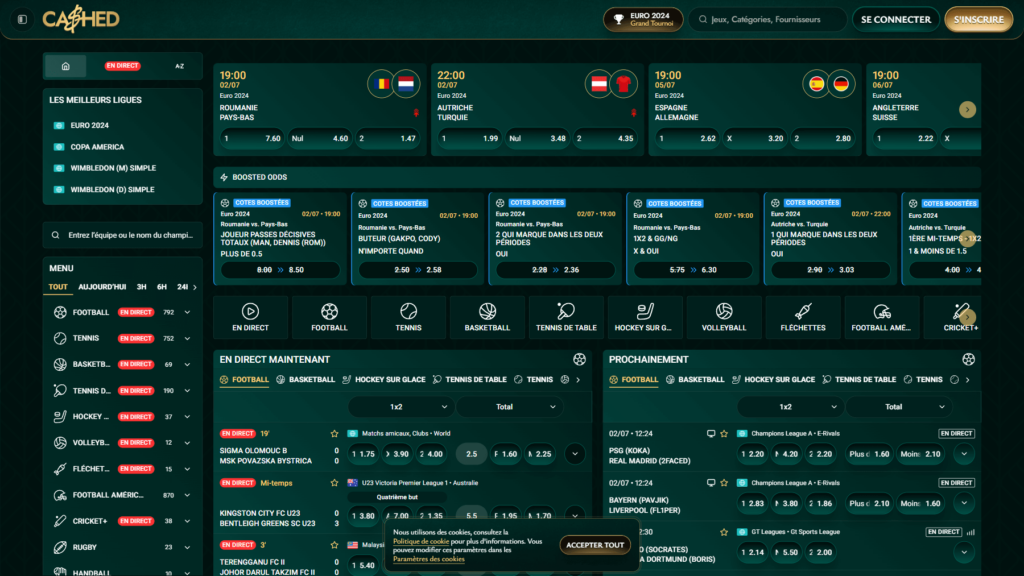Click the Fléchettes darts icon
This screenshot has height=576, width=1024.
802,317
